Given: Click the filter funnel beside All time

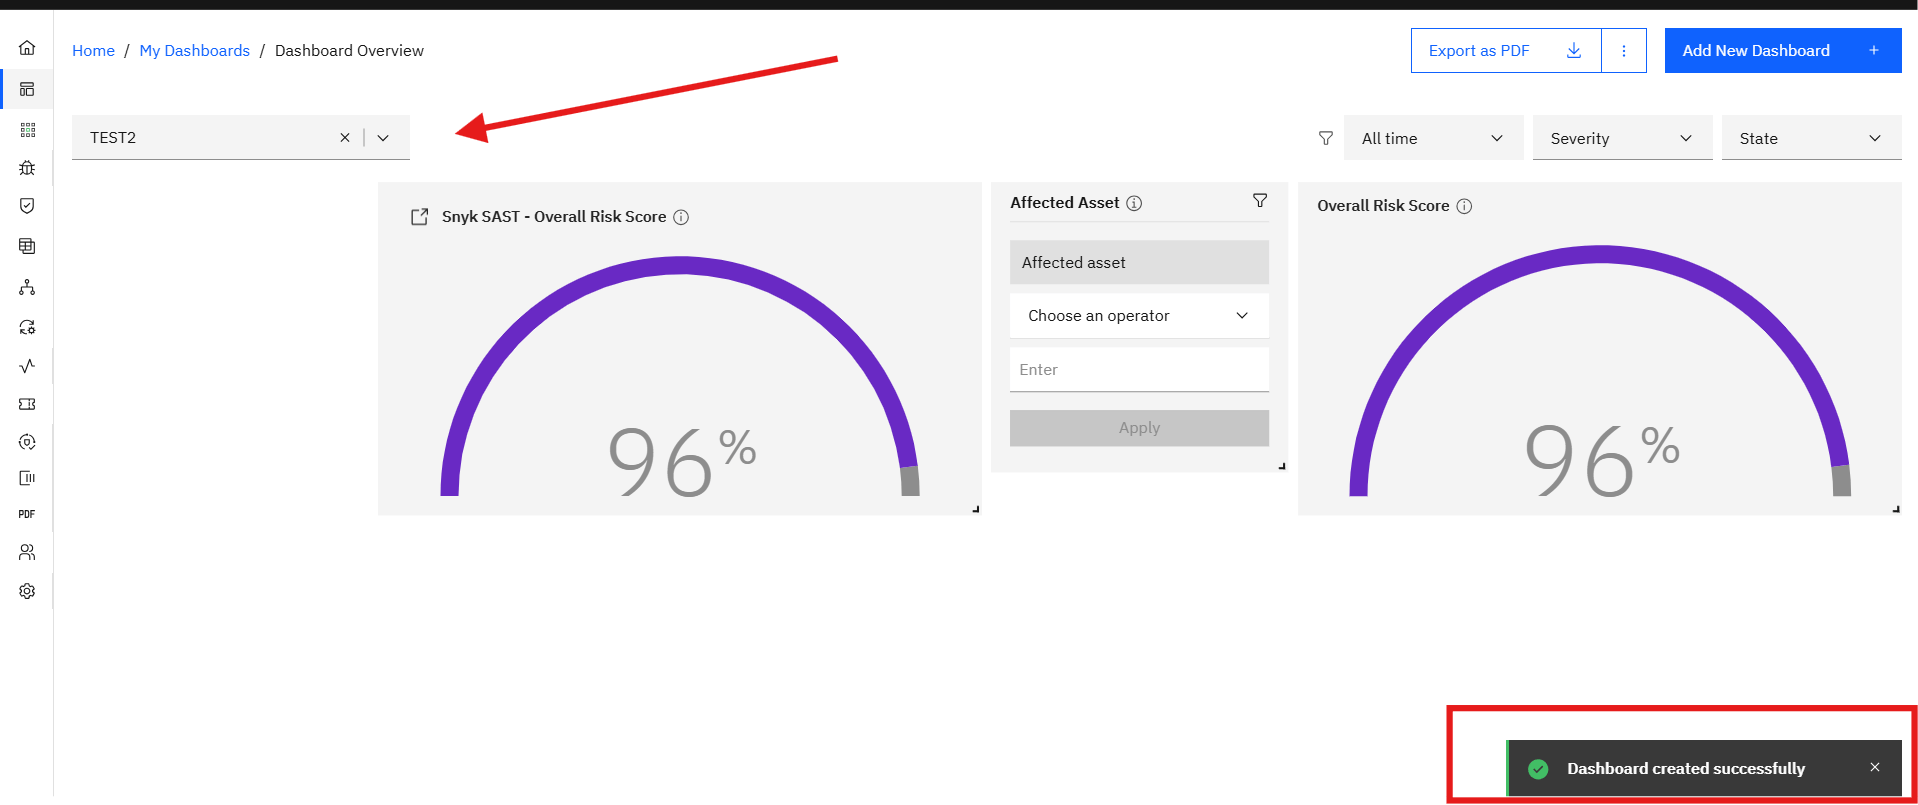Looking at the screenshot, I should (1326, 138).
